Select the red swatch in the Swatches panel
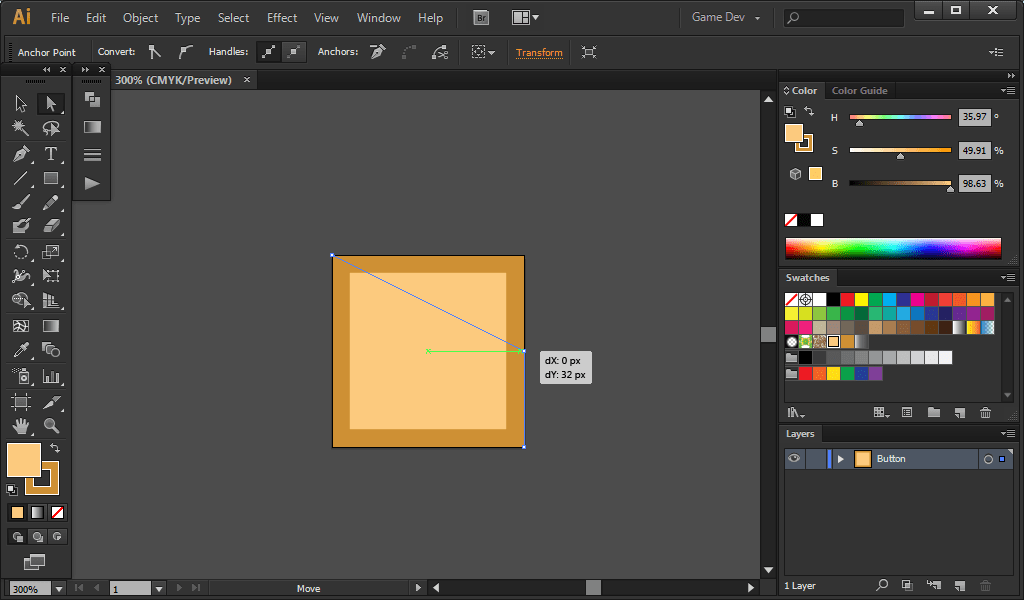1024x600 pixels. coord(847,300)
